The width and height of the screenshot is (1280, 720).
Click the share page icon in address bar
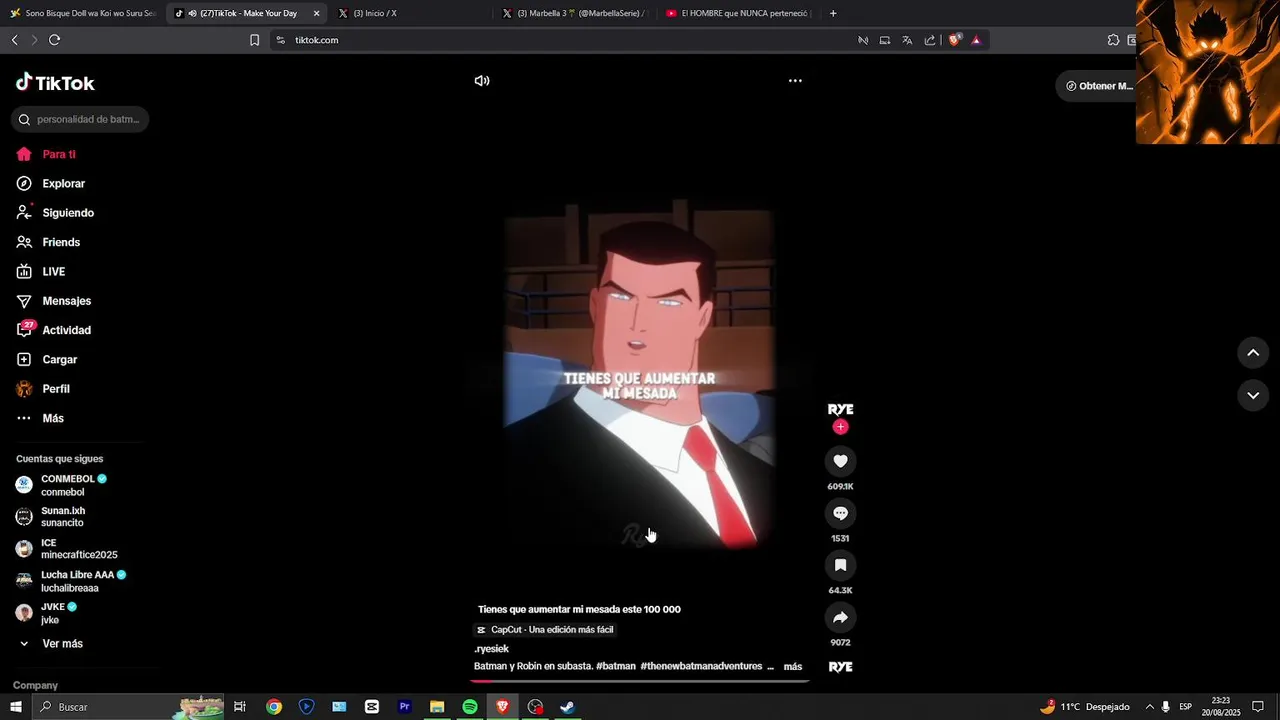[x=930, y=40]
